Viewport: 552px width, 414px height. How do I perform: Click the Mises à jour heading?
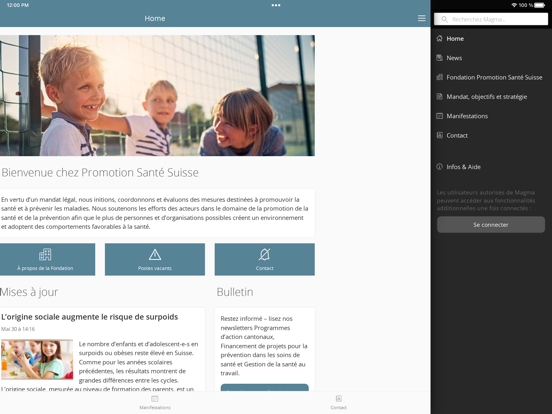click(29, 292)
